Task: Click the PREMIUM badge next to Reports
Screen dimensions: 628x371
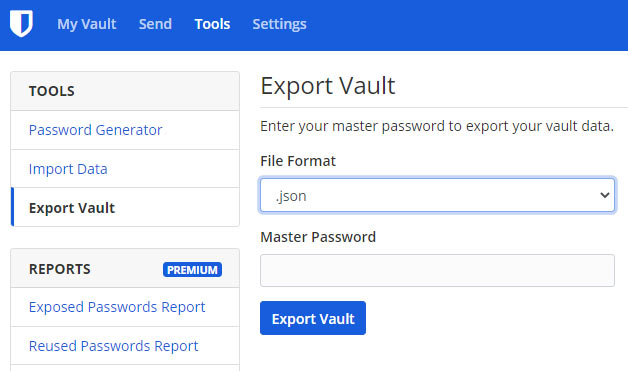Action: click(x=192, y=270)
